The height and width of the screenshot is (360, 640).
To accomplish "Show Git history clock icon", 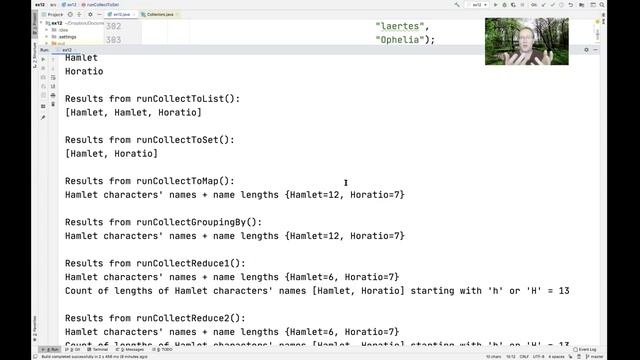I will [x=562, y=5].
